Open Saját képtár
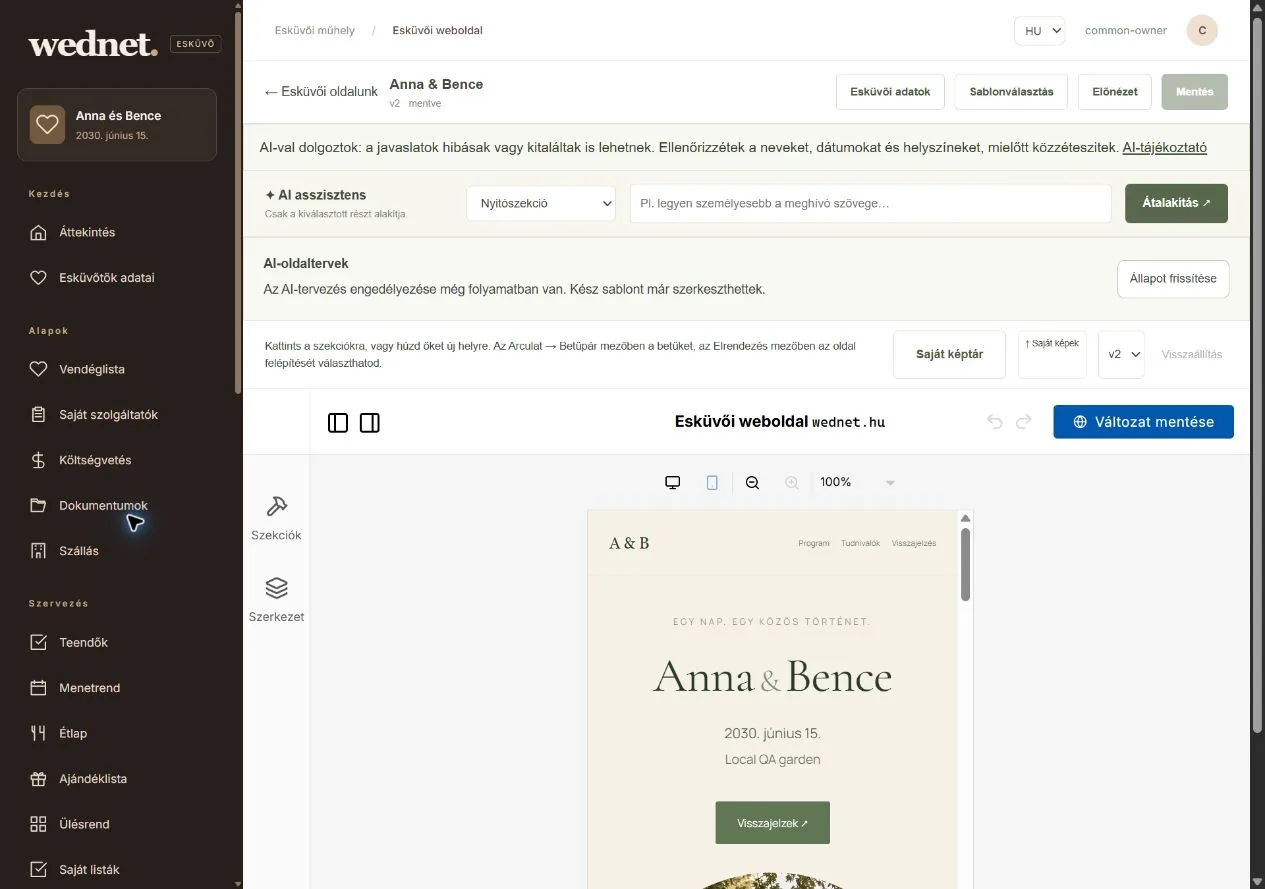This screenshot has width=1265, height=889. coord(949,355)
